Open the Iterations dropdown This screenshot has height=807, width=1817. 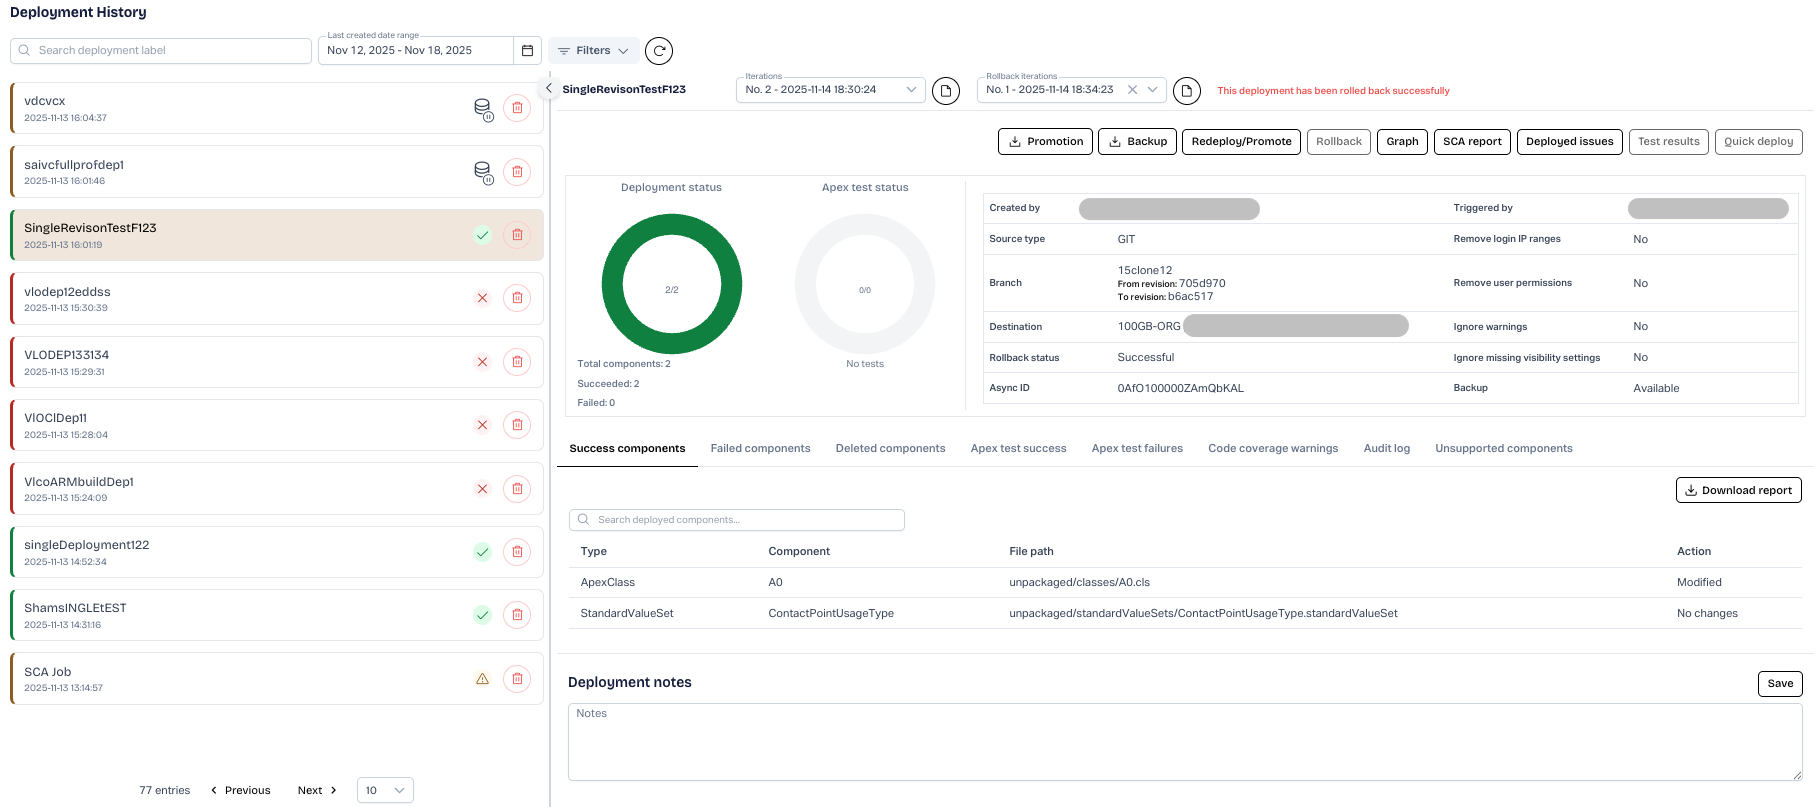[830, 90]
